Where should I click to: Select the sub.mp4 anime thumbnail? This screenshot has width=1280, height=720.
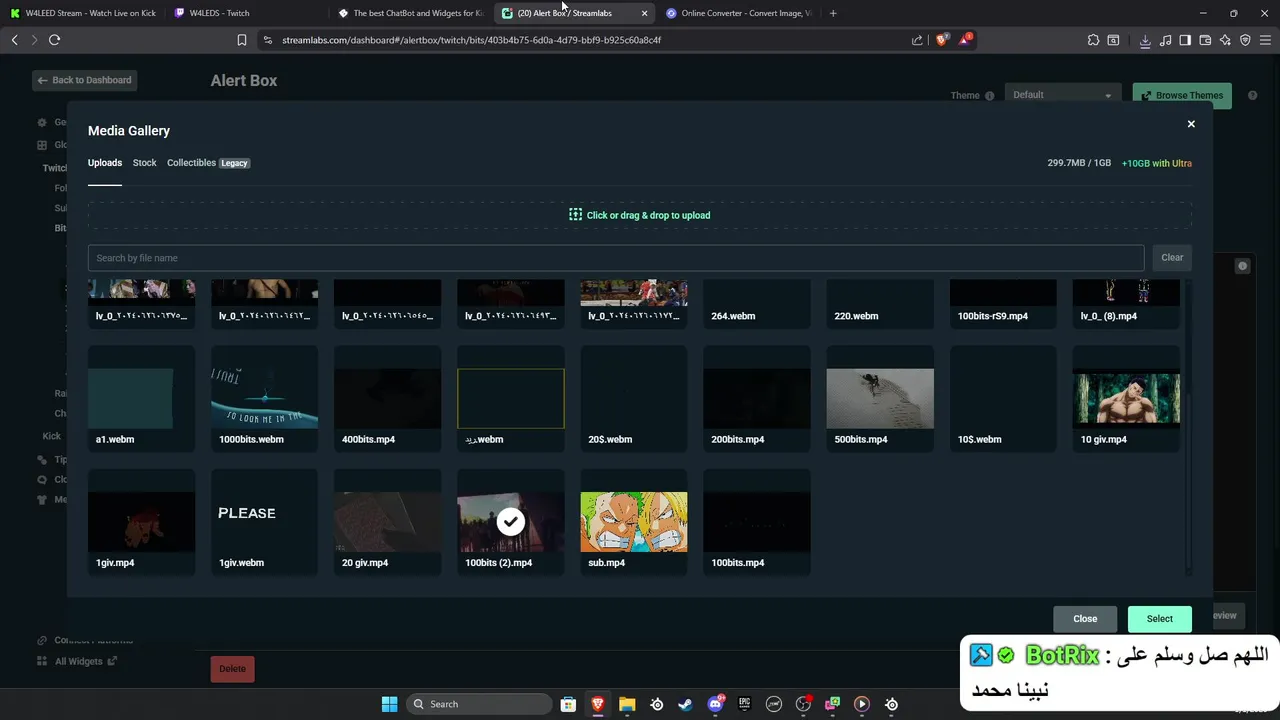coord(634,522)
